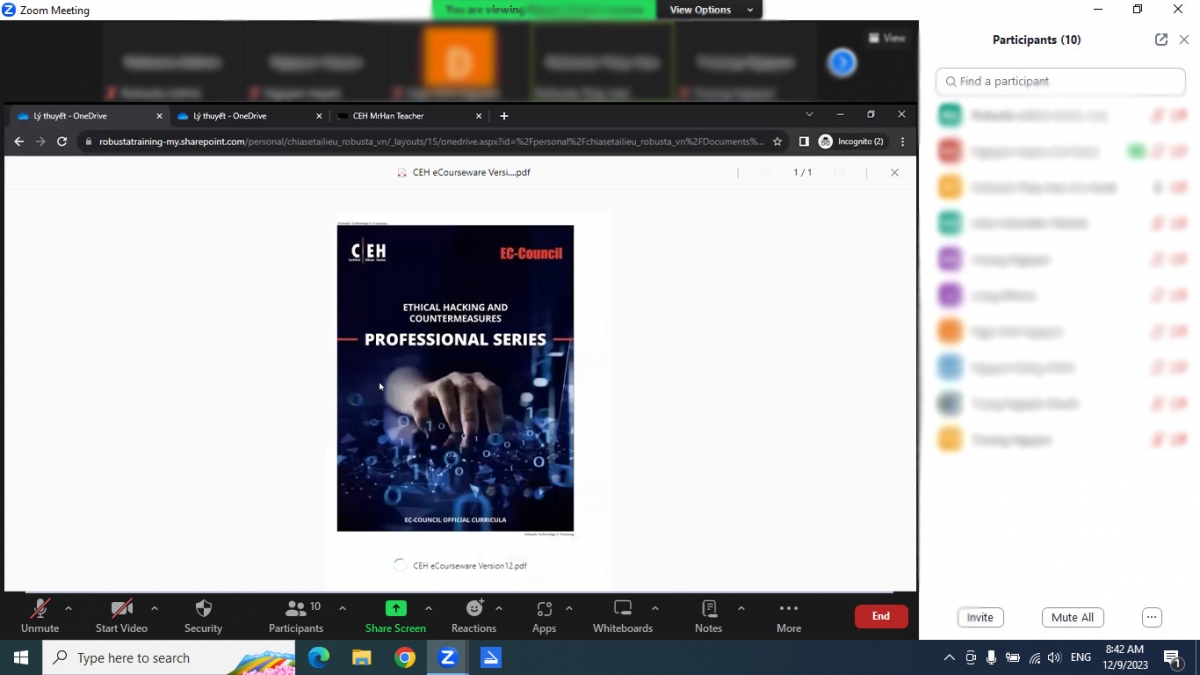
Task: Click the 1 / 1 page indicator
Action: coord(803,173)
